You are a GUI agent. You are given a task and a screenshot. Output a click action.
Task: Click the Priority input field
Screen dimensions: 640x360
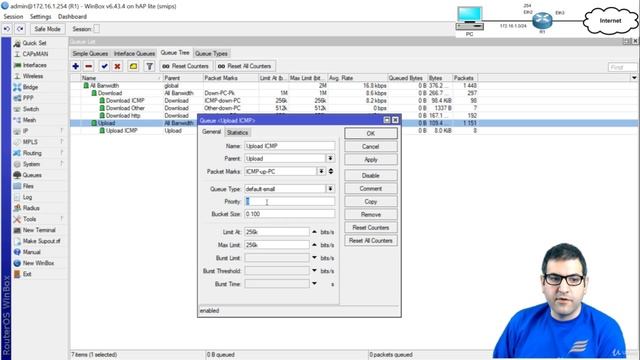coord(289,201)
